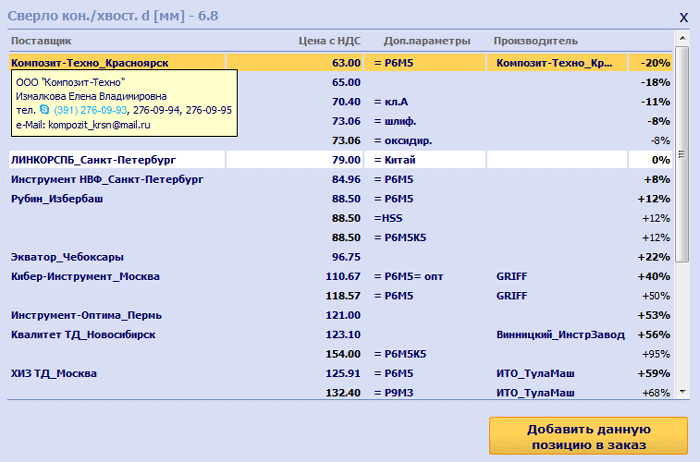
Task: Select supplier Кибер-Инструмент_Москва
Action: point(85,276)
